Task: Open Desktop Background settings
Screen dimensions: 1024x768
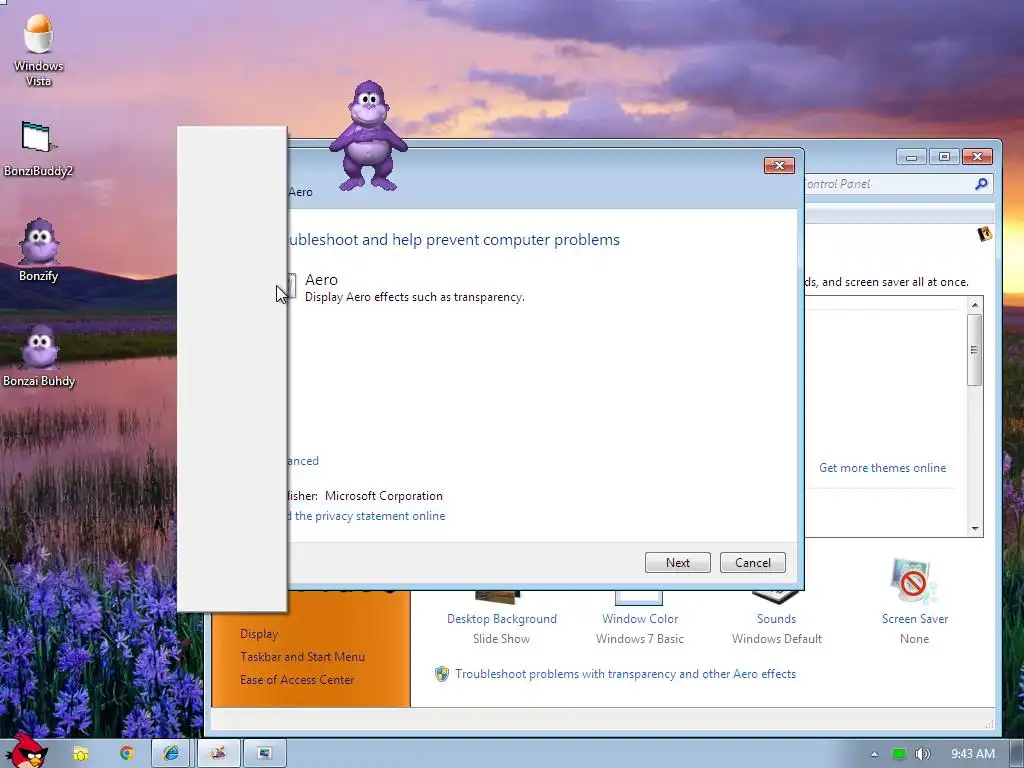Action: 502,618
